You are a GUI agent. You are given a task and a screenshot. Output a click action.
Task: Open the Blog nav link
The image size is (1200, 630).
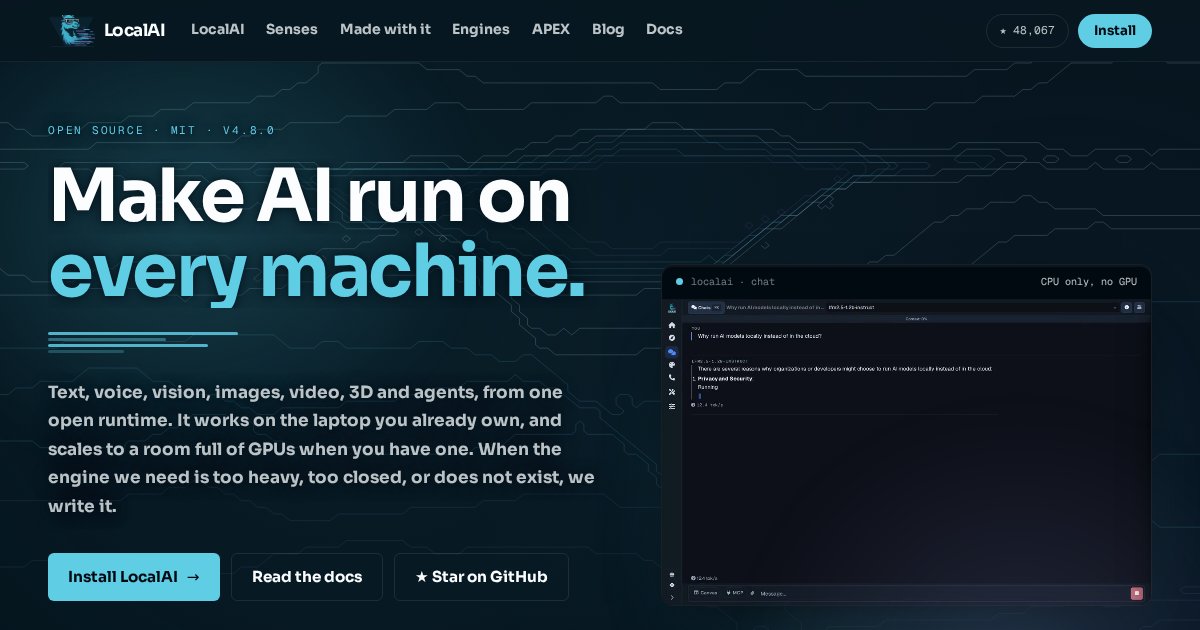coord(608,29)
